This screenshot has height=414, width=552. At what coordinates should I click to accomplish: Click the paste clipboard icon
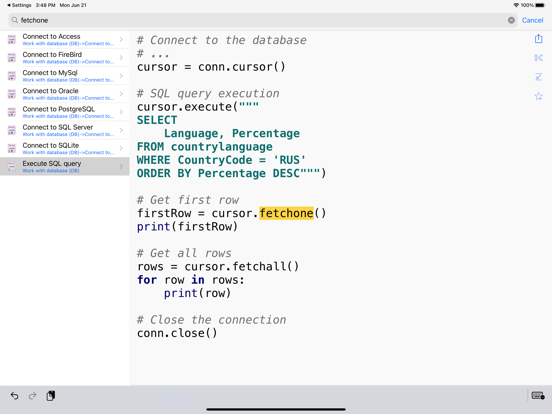pos(50,396)
